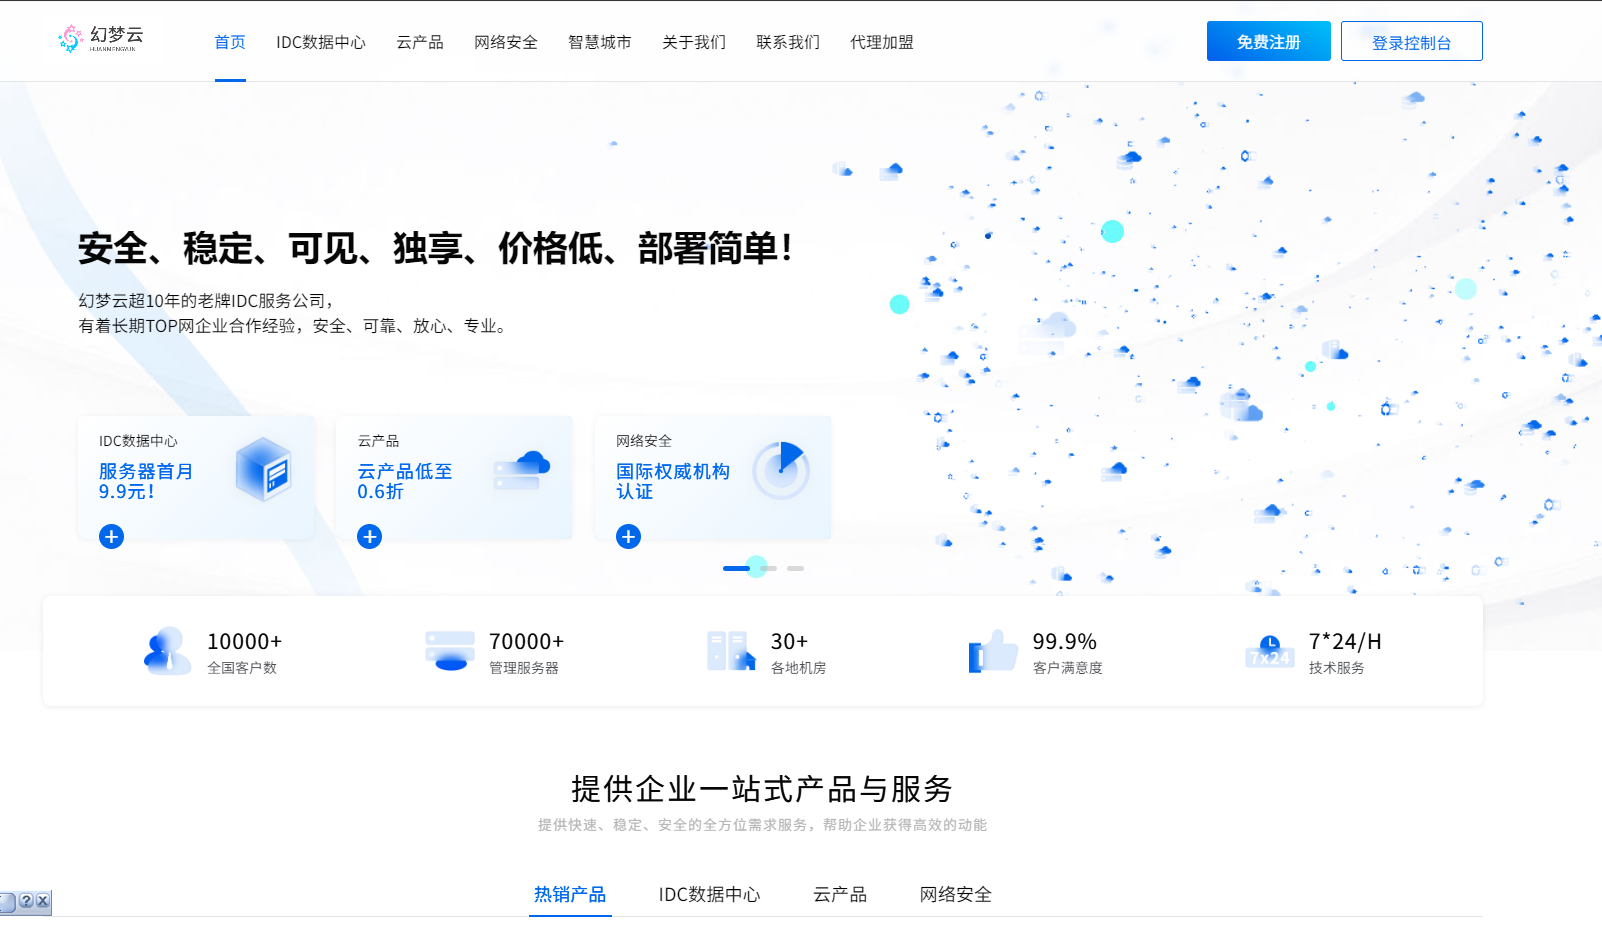Open the 国际权威机构认证 link
1602x929 pixels.
[x=673, y=481]
